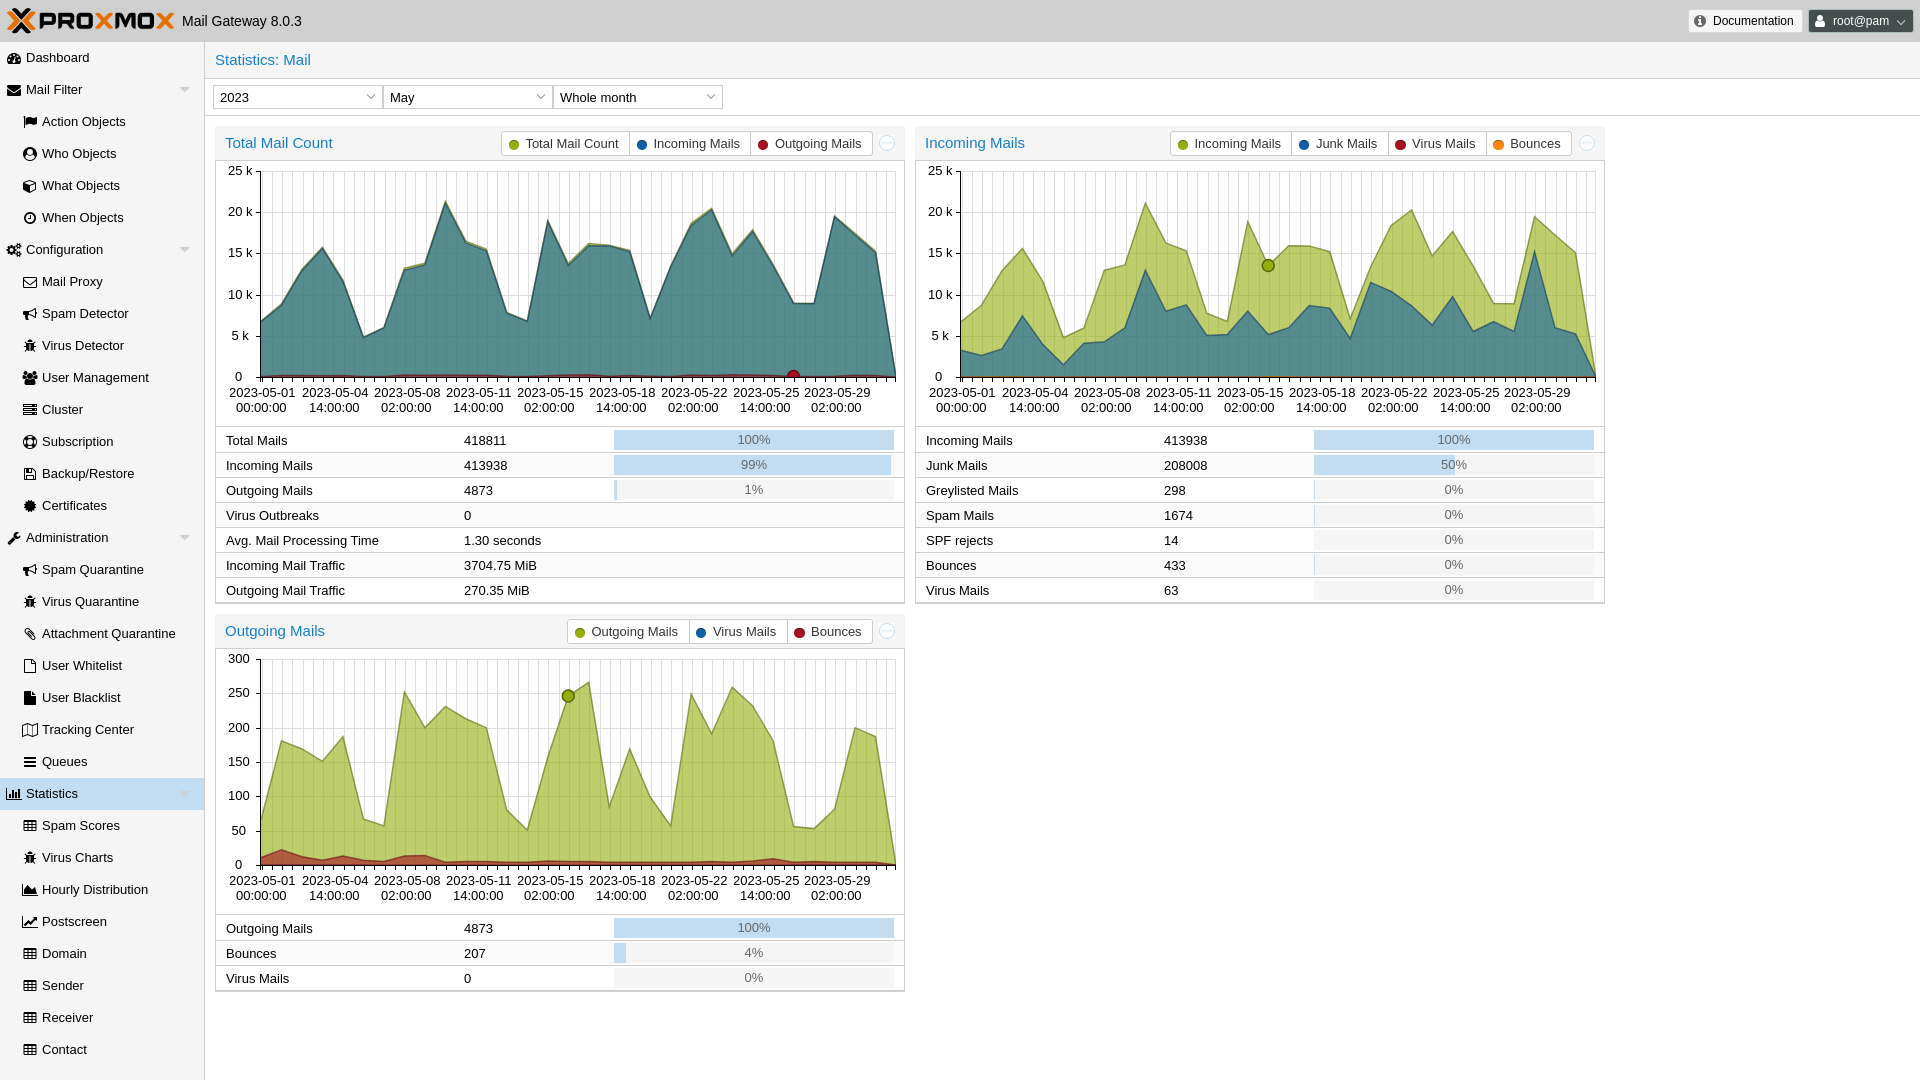Open the Certificates panel
Screen dimensions: 1920x1080
pyautogui.click(x=74, y=505)
